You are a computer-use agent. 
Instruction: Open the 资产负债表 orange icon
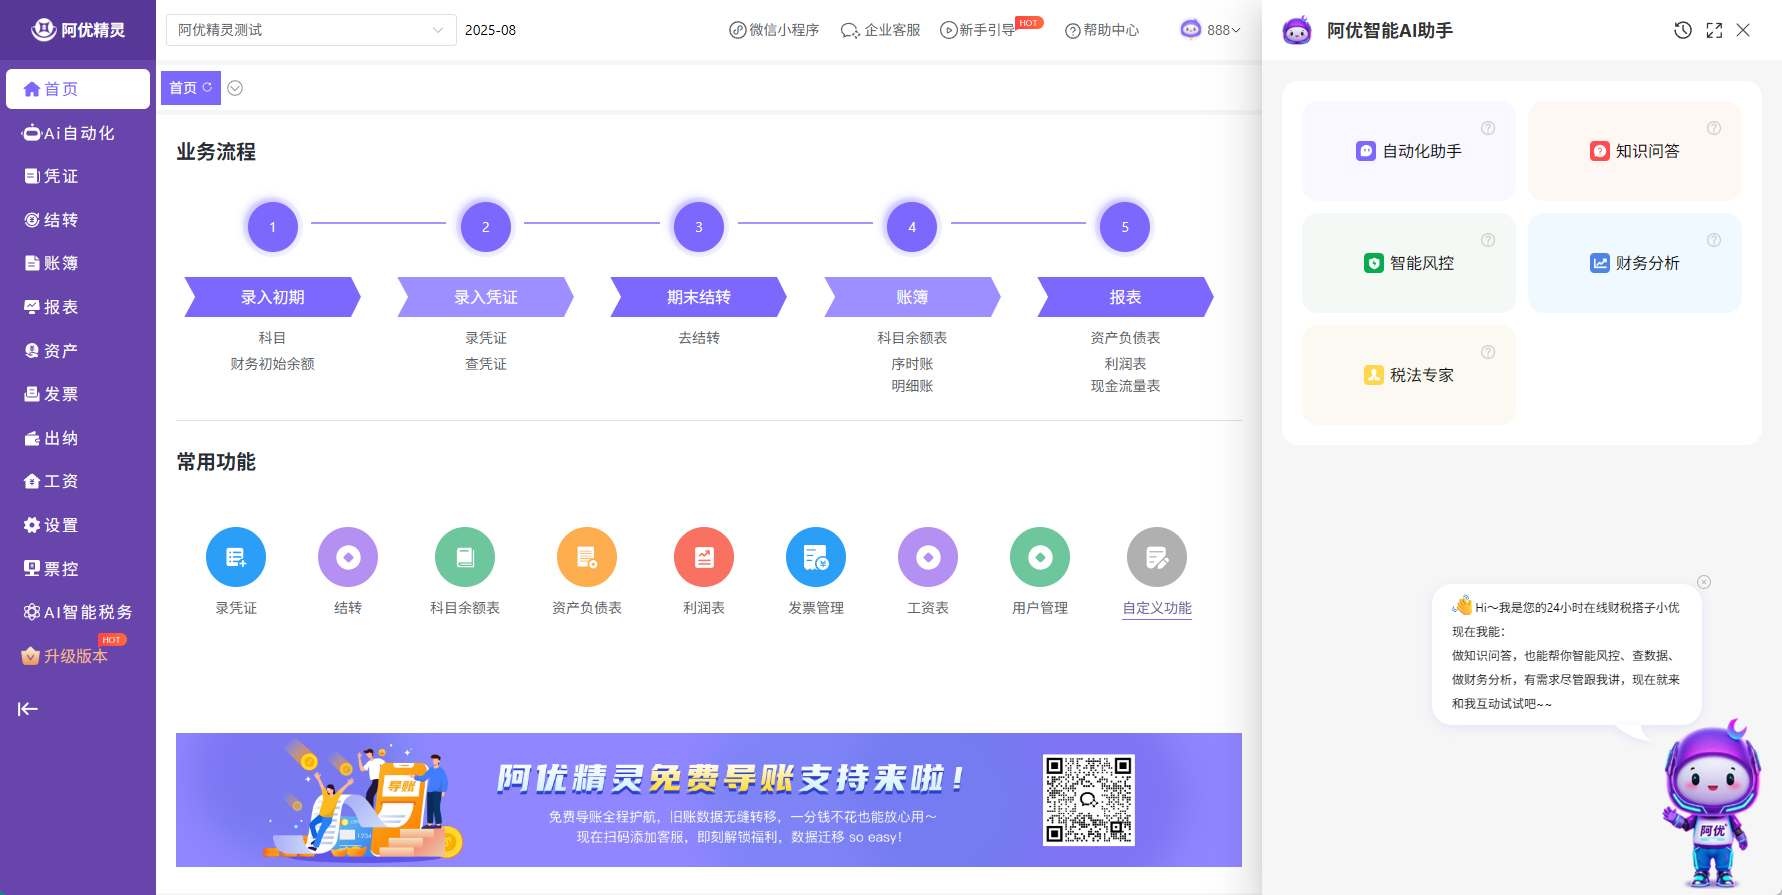[587, 557]
